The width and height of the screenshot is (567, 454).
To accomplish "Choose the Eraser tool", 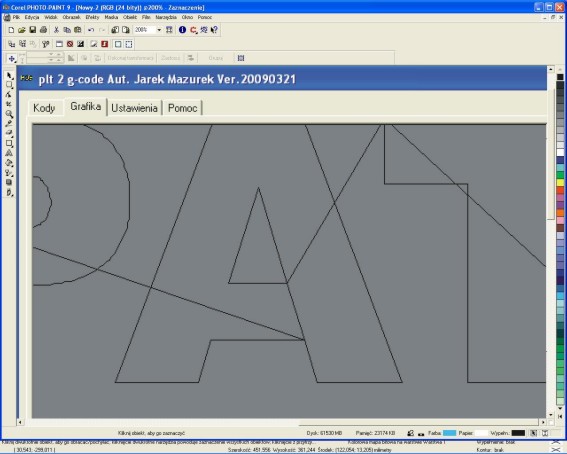I will [x=9, y=133].
